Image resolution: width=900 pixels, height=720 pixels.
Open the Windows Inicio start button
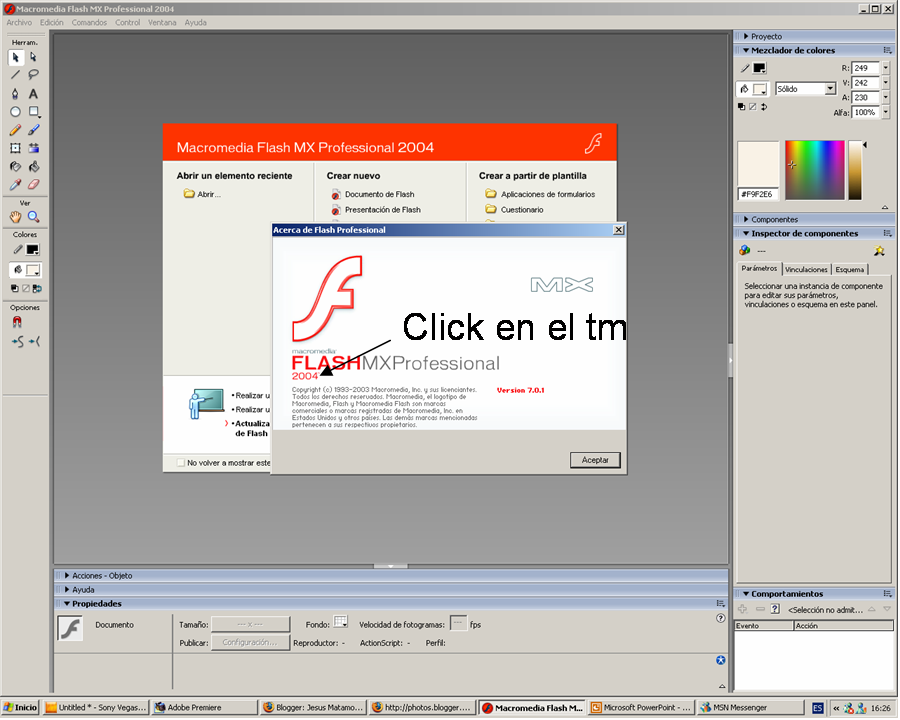[20, 709]
